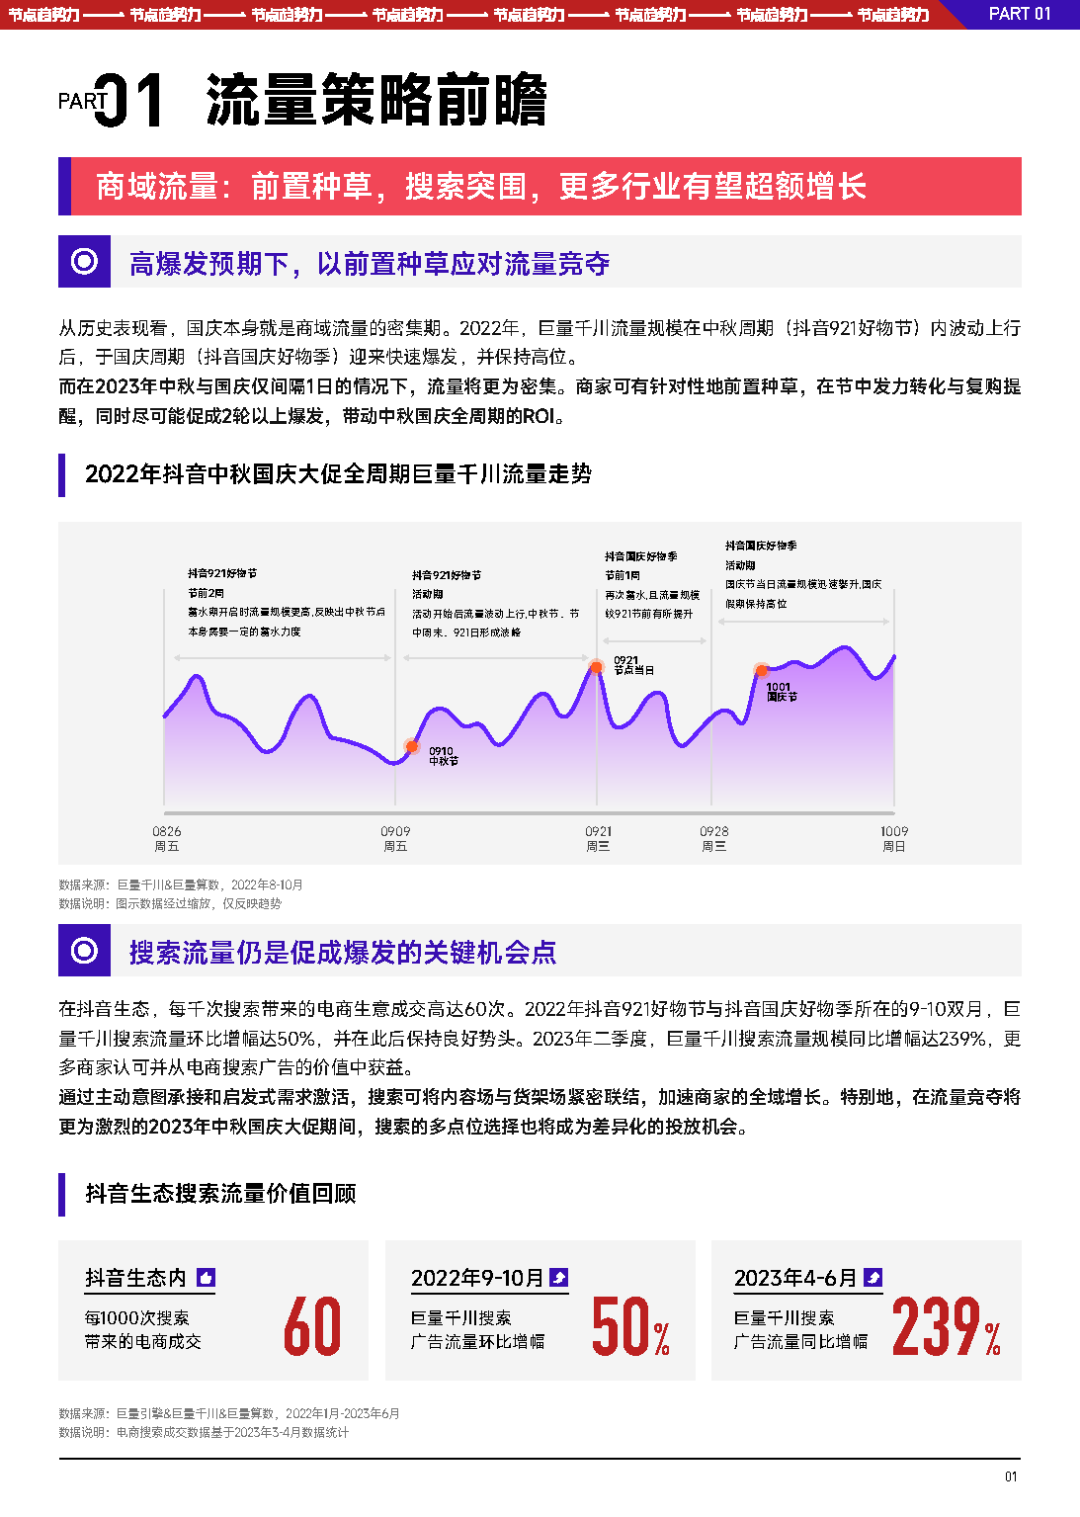Image resolution: width=1080 pixels, height=1517 pixels.
Task: Click the chart title 2022年抖音中秋国庆大促全周期巨量千川流量走势
Action: click(x=338, y=474)
